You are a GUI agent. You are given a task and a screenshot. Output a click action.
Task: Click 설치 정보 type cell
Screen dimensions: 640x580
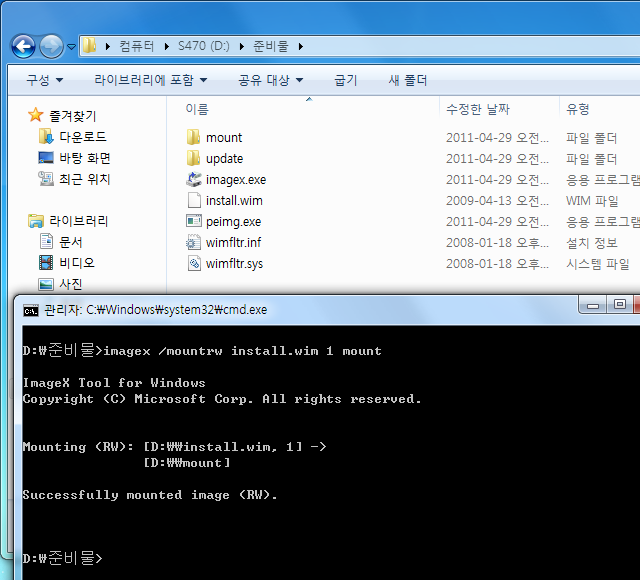click(x=592, y=243)
